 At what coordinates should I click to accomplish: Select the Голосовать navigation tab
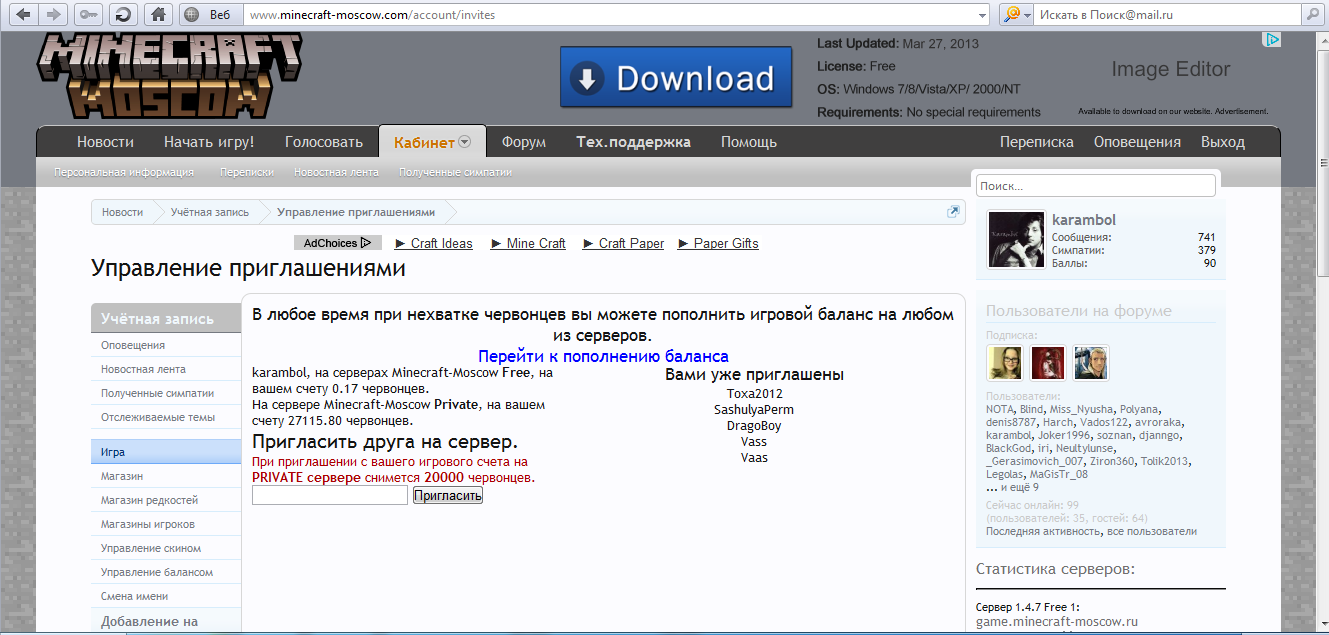(x=323, y=142)
